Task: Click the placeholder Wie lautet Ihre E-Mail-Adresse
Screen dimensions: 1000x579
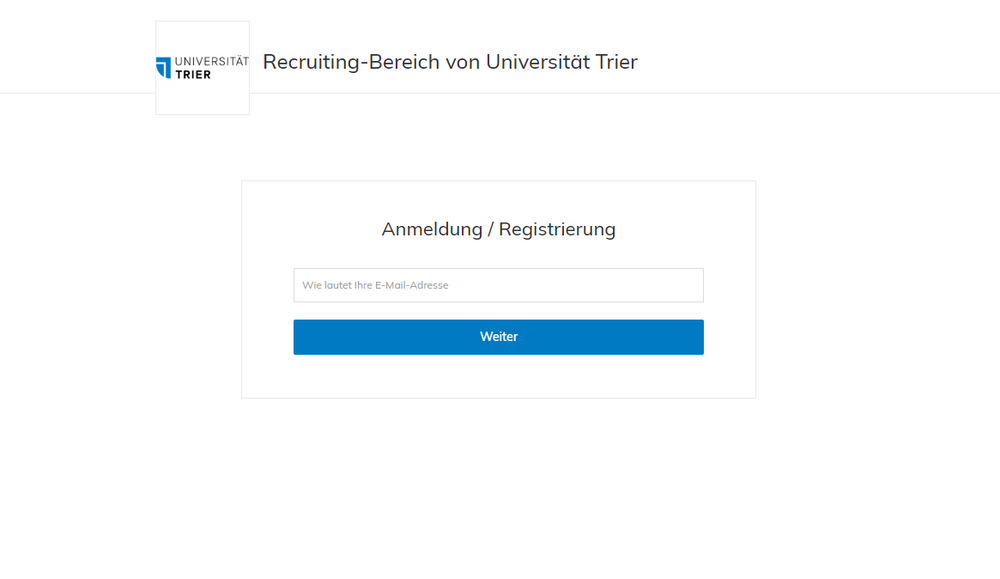Action: point(375,285)
